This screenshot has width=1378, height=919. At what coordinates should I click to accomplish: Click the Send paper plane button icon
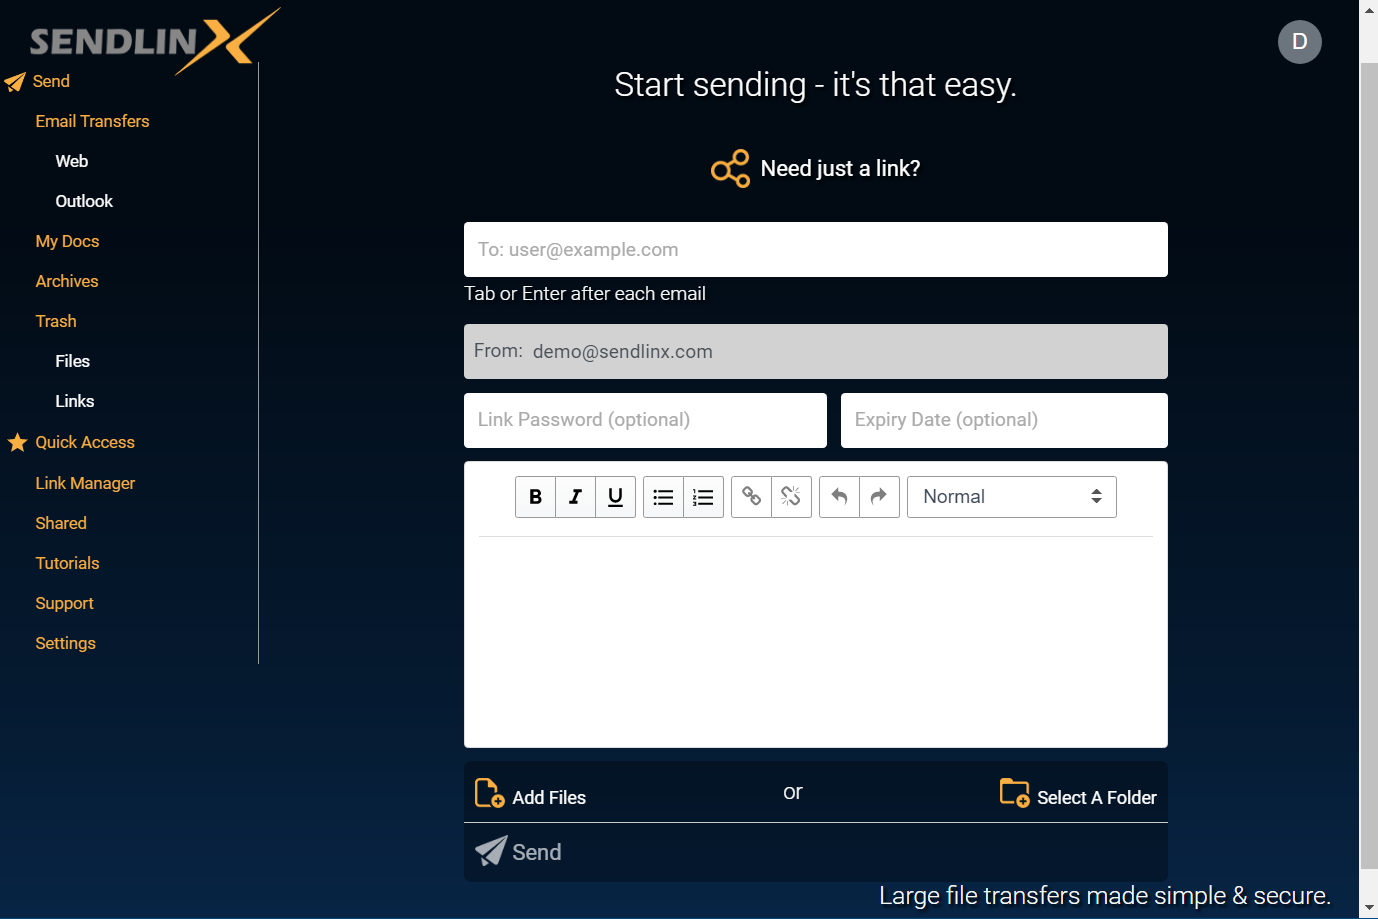pyautogui.click(x=490, y=851)
